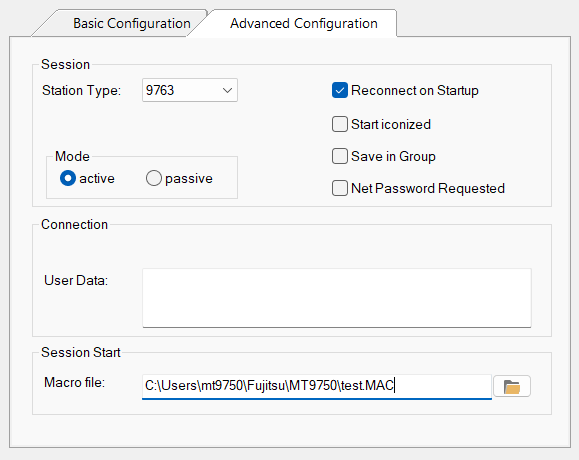
Task: Click the Net Password Requested label
Action: point(428,188)
